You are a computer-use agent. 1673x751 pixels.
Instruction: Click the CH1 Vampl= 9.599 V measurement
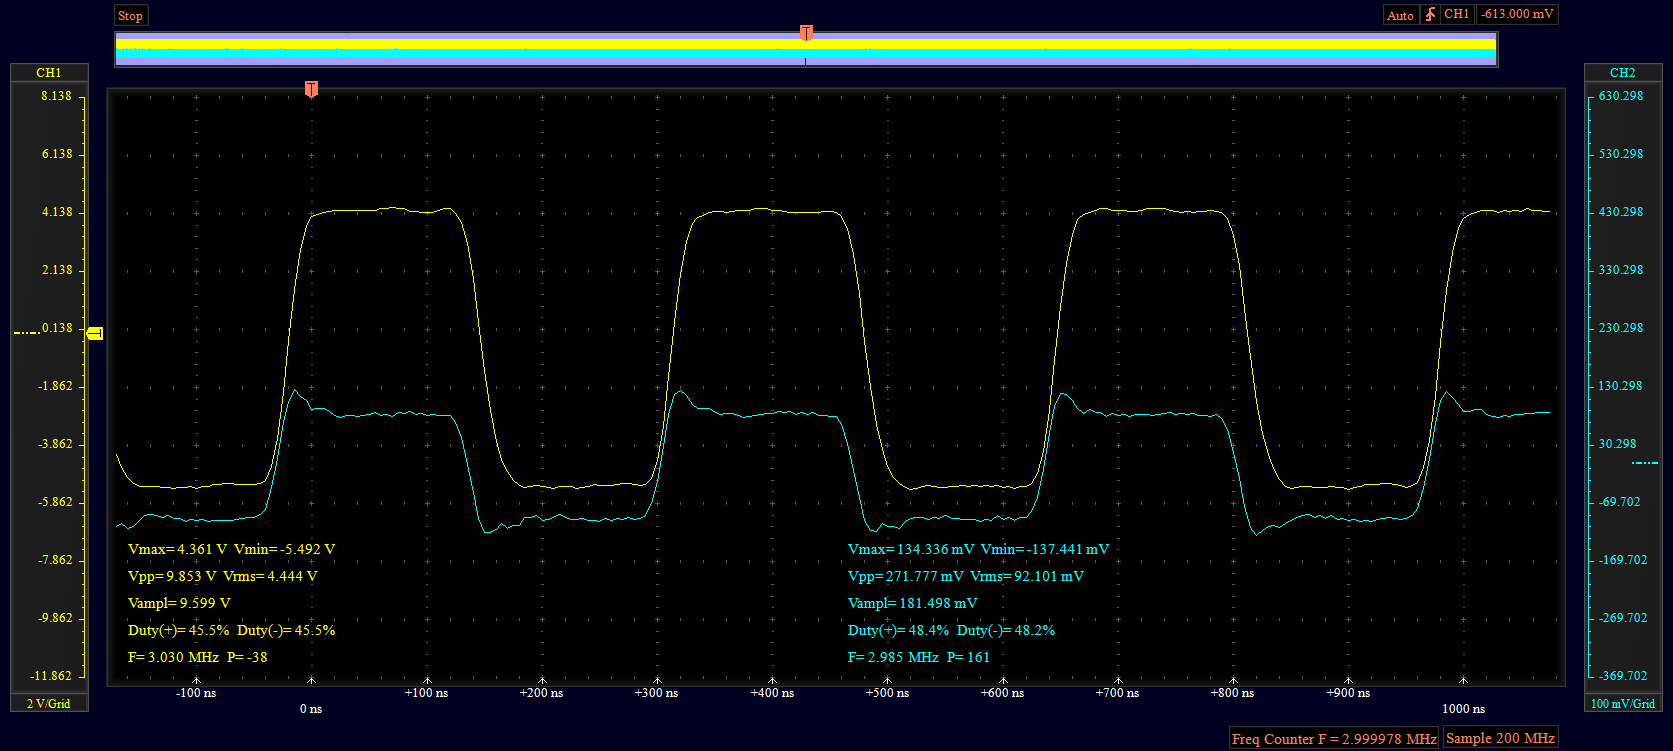click(179, 603)
